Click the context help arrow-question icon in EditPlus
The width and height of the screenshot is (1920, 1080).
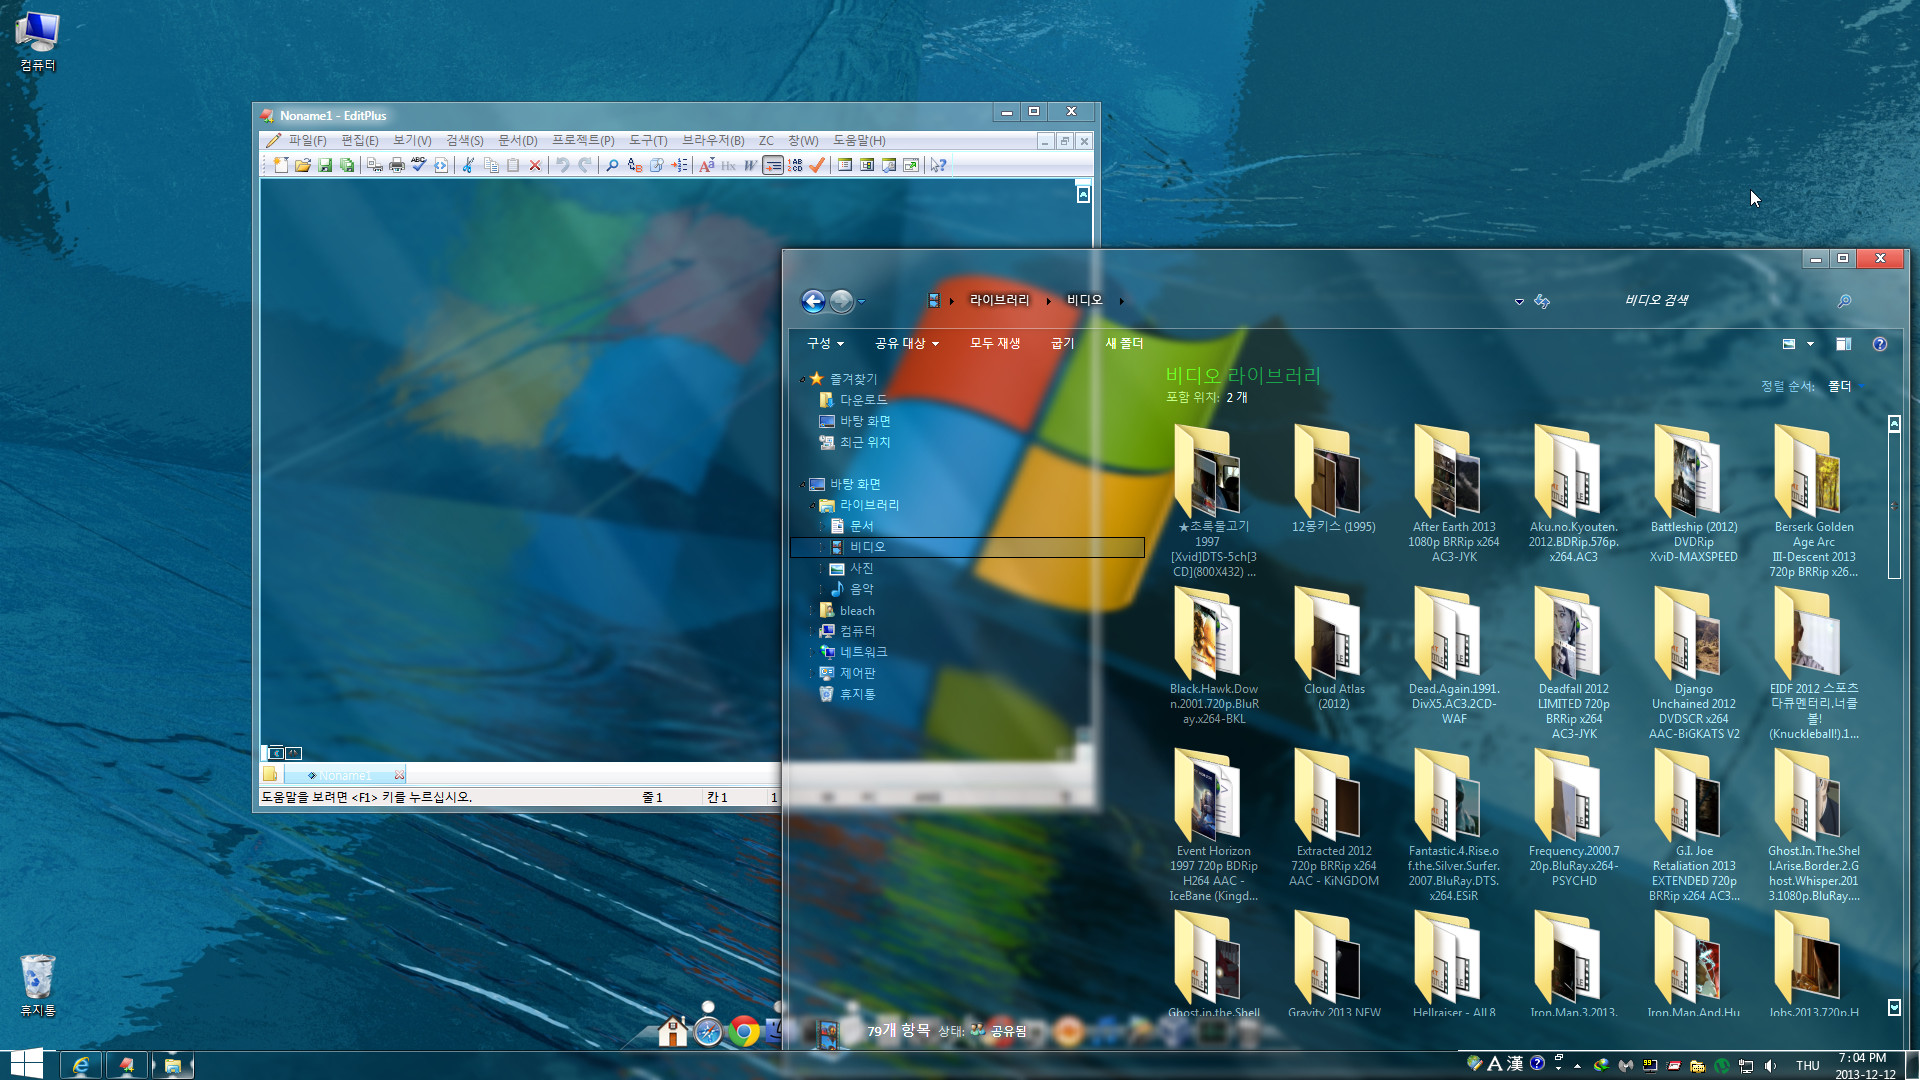[938, 165]
